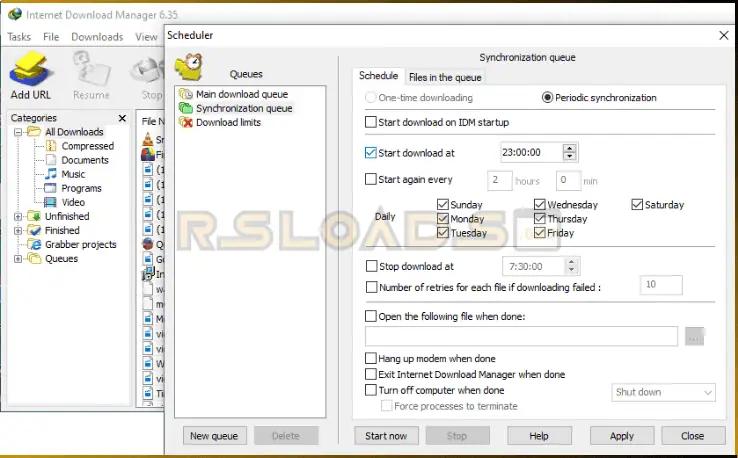738x458 pixels.
Task: Enable Start download on IDM startup
Action: pyautogui.click(x=372, y=123)
